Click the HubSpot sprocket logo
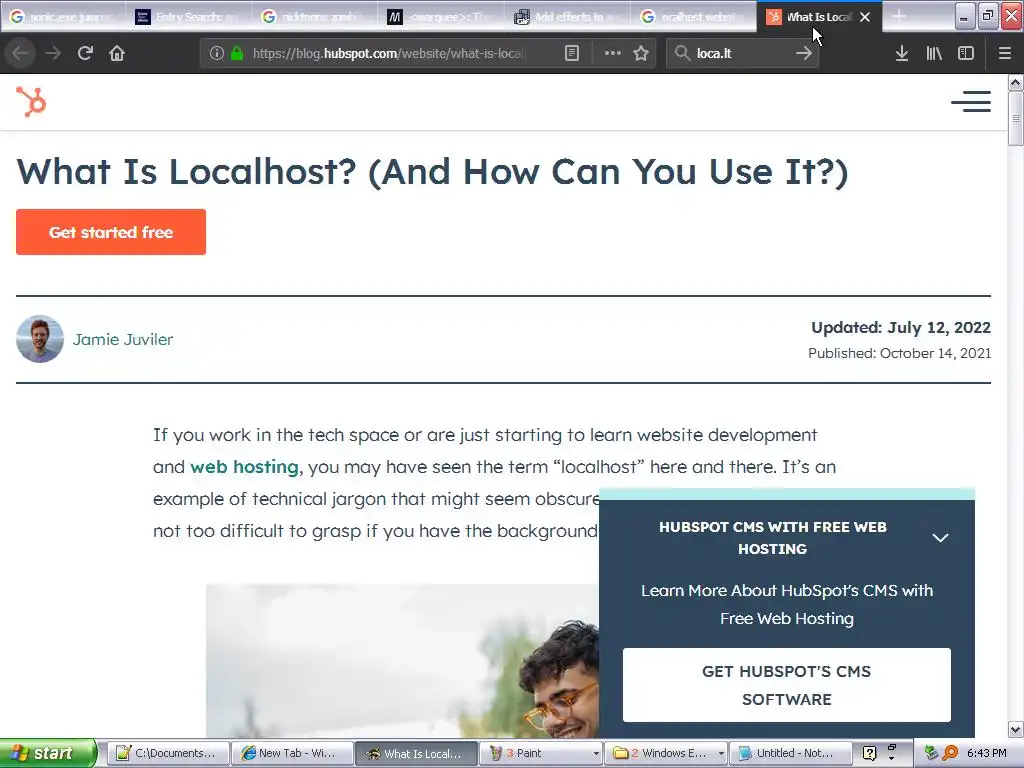Screen dimensions: 1024x768 (31, 102)
